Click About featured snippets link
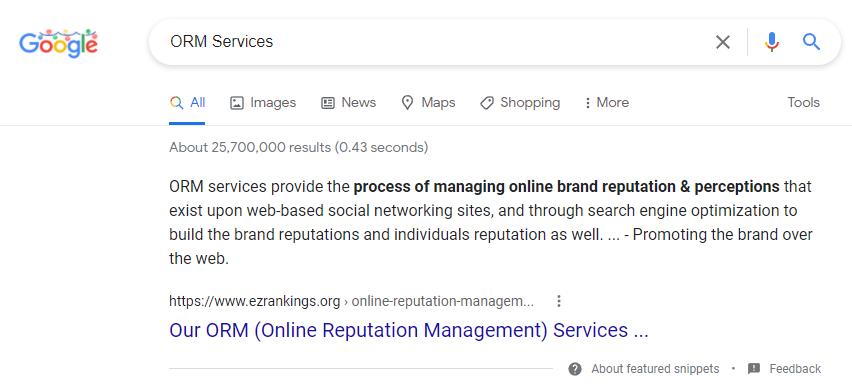This screenshot has height=391, width=852. 655,369
